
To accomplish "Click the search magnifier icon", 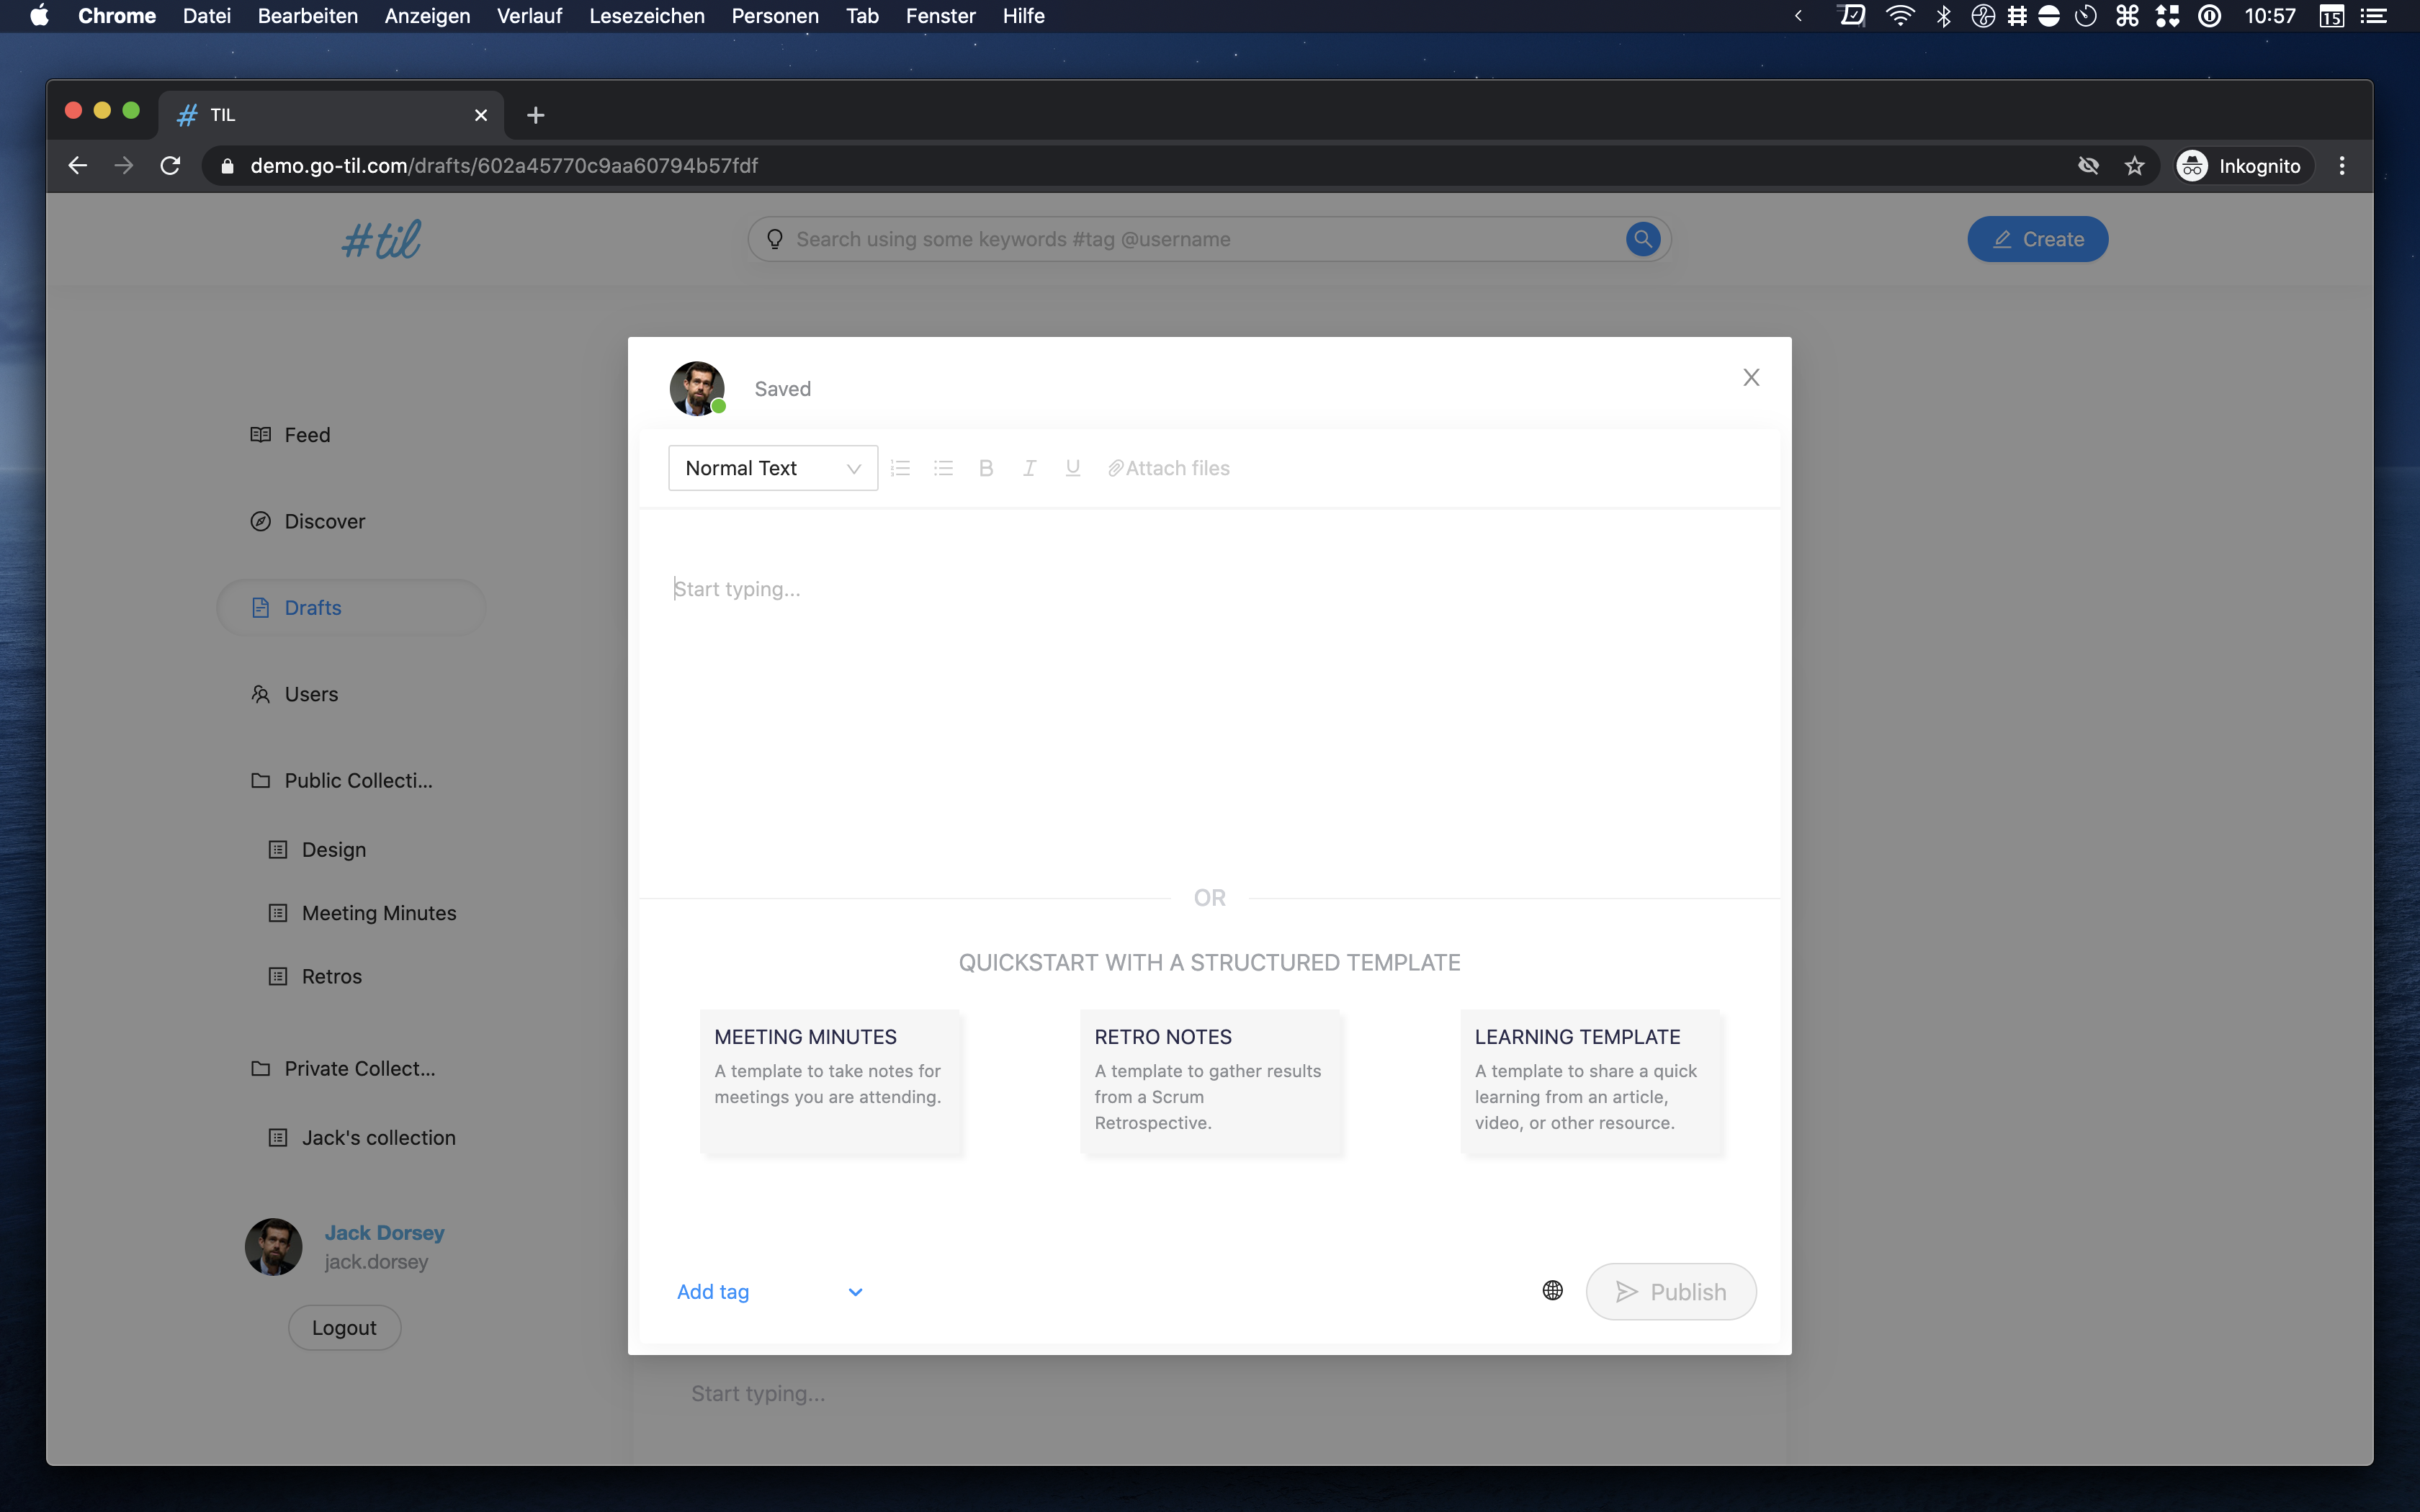I will coord(1642,239).
